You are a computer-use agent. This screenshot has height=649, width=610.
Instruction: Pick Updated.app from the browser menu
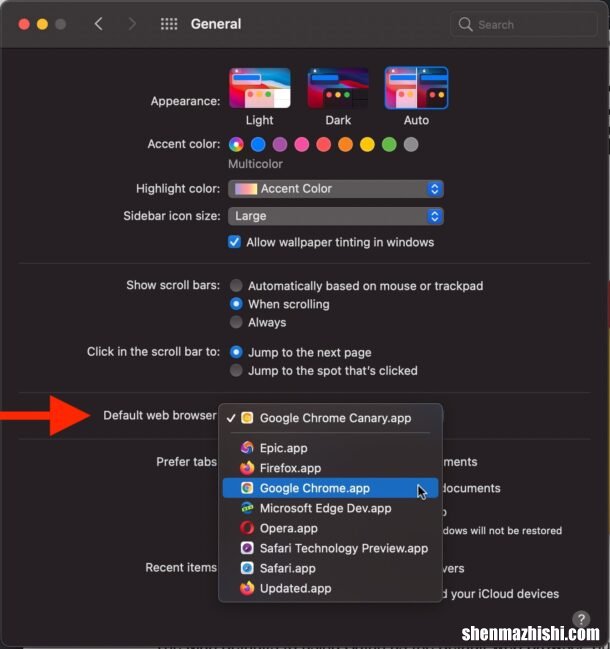point(330,588)
